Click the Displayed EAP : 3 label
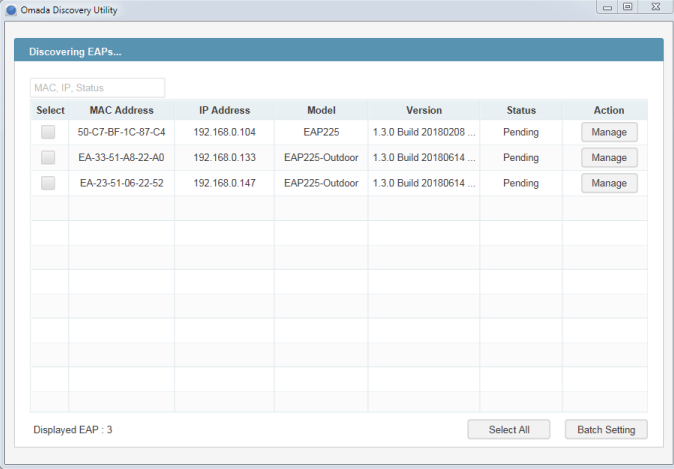674x469 pixels. pos(73,429)
